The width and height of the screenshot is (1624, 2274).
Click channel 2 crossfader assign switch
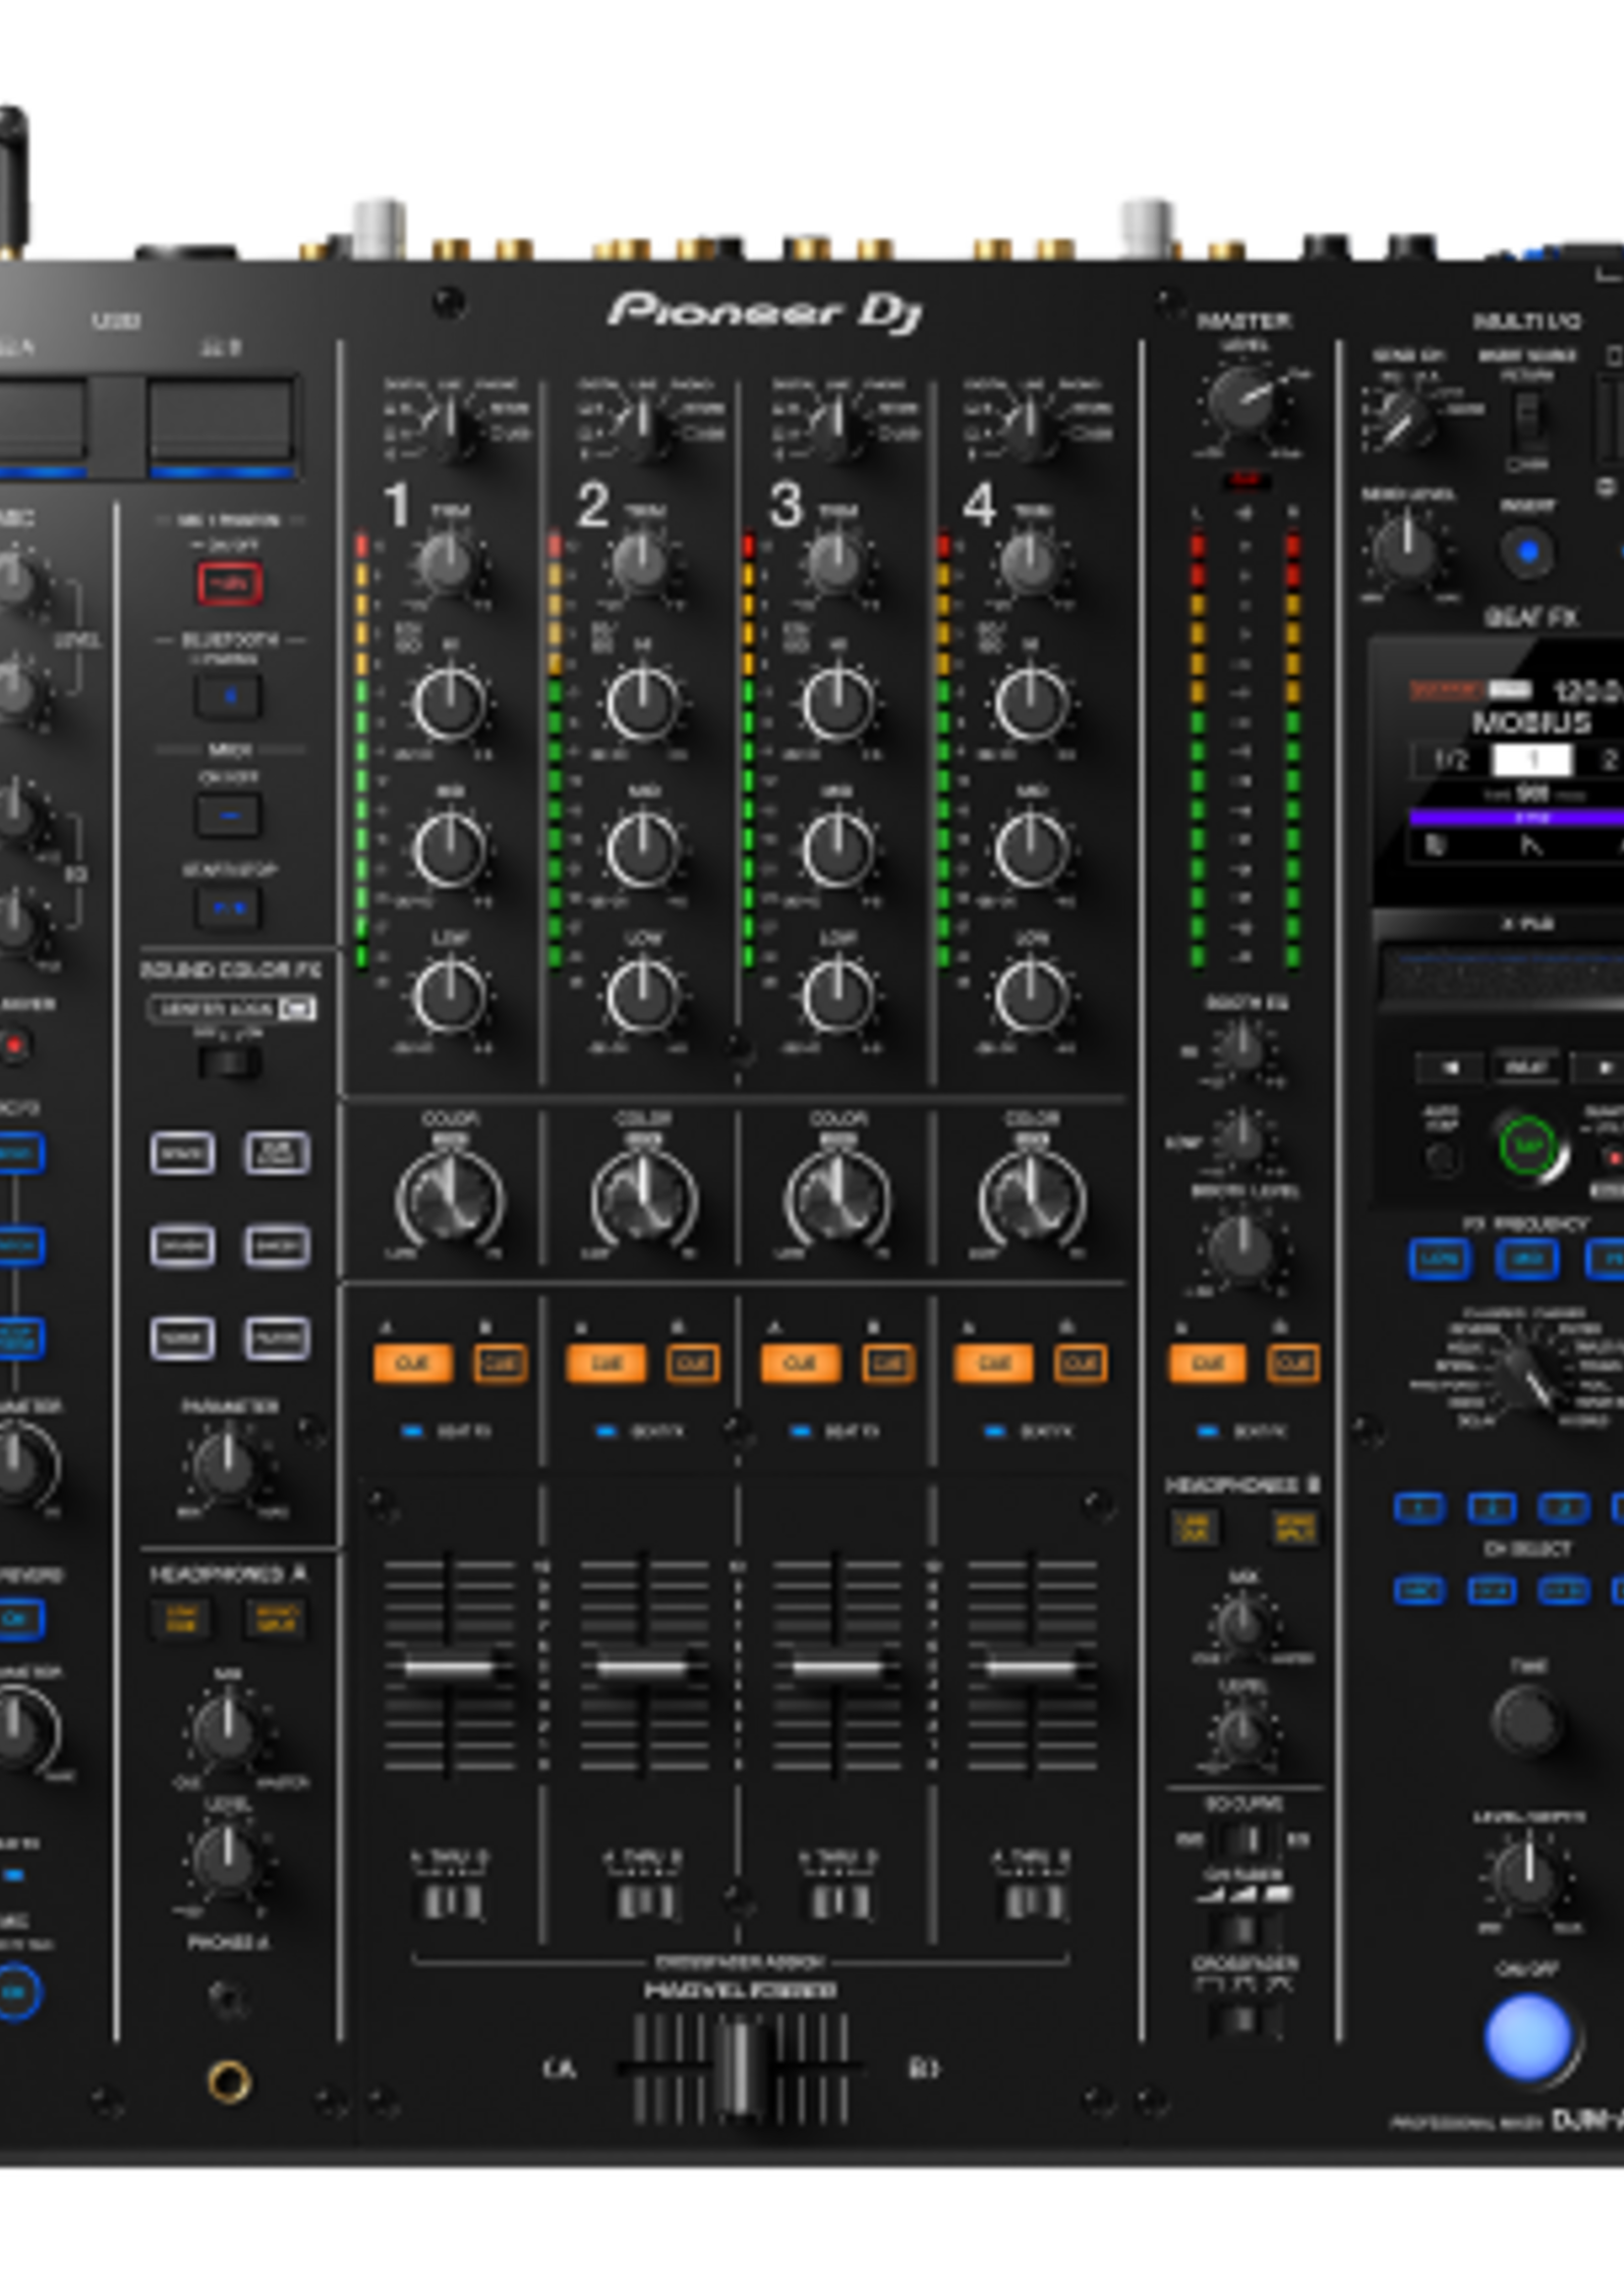(x=644, y=1900)
